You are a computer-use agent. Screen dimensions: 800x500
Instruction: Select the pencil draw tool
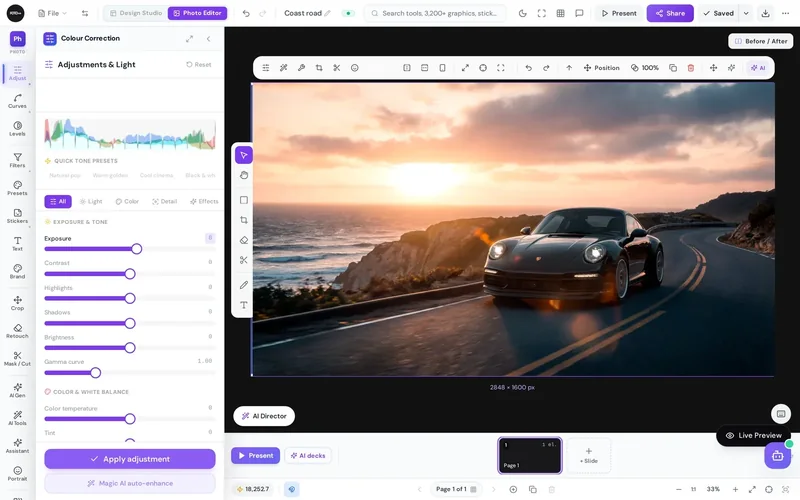click(244, 285)
